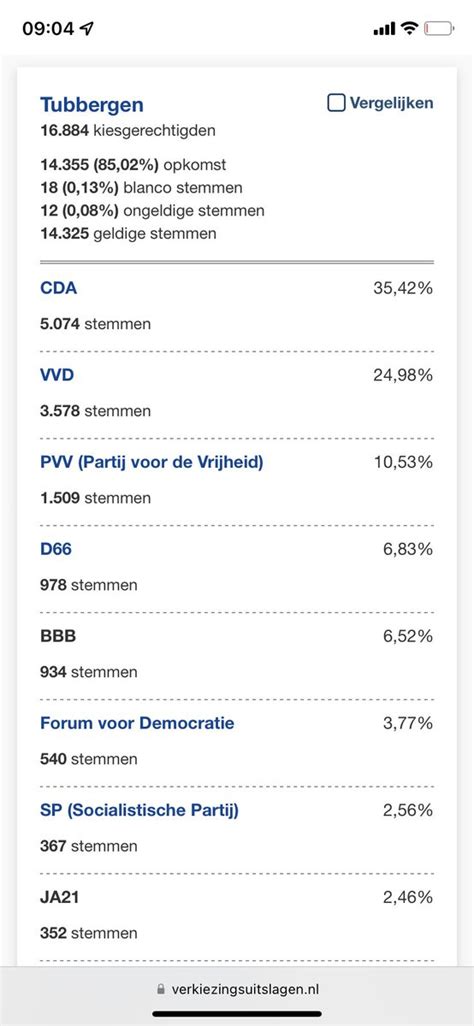Open the VVD party link
The width and height of the screenshot is (474, 1026).
[58, 376]
